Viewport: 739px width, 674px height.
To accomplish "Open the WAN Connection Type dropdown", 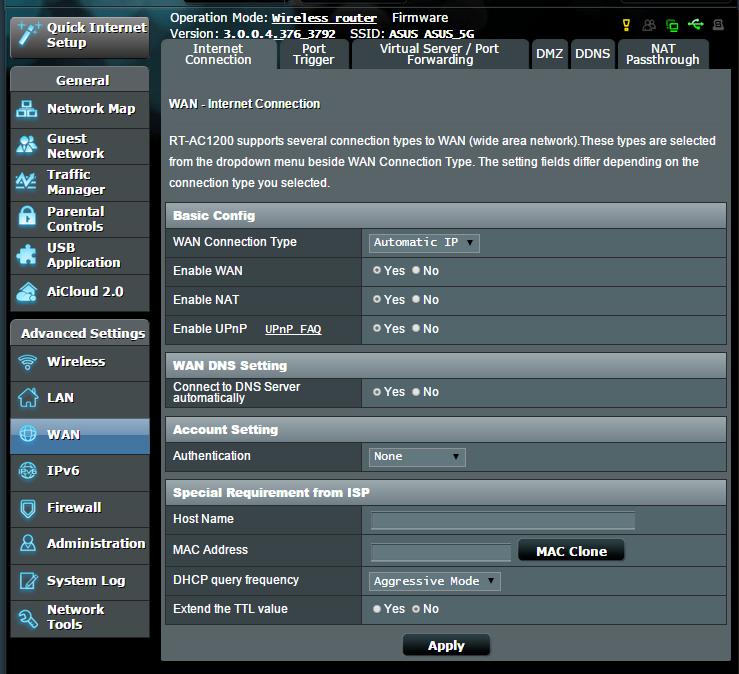I will coord(424,243).
